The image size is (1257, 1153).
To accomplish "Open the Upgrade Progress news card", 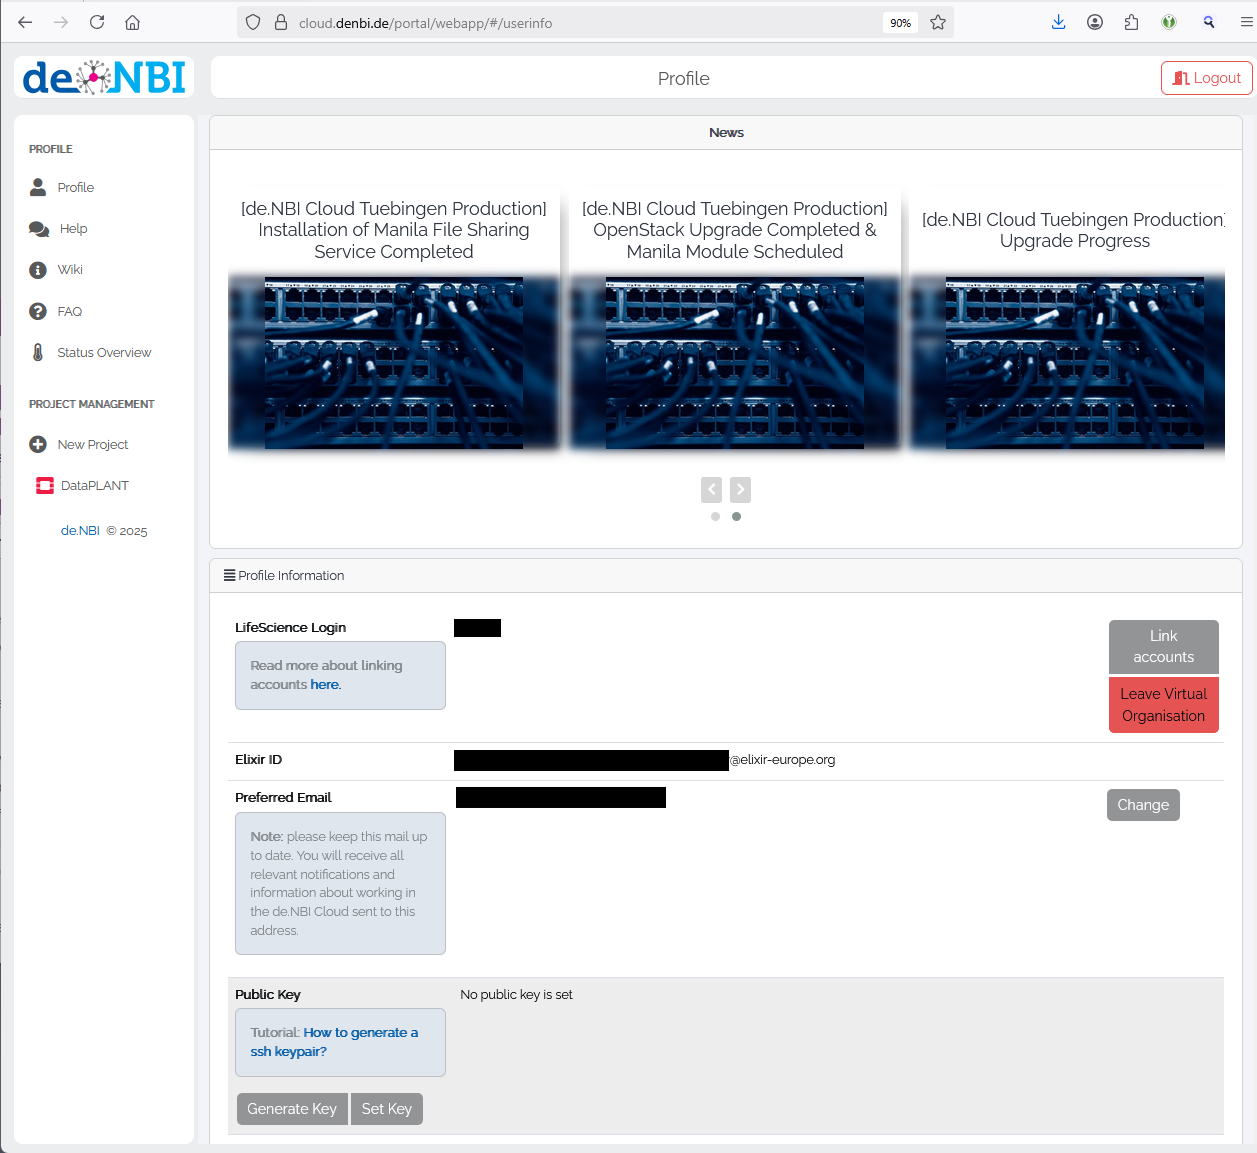I will point(1068,320).
